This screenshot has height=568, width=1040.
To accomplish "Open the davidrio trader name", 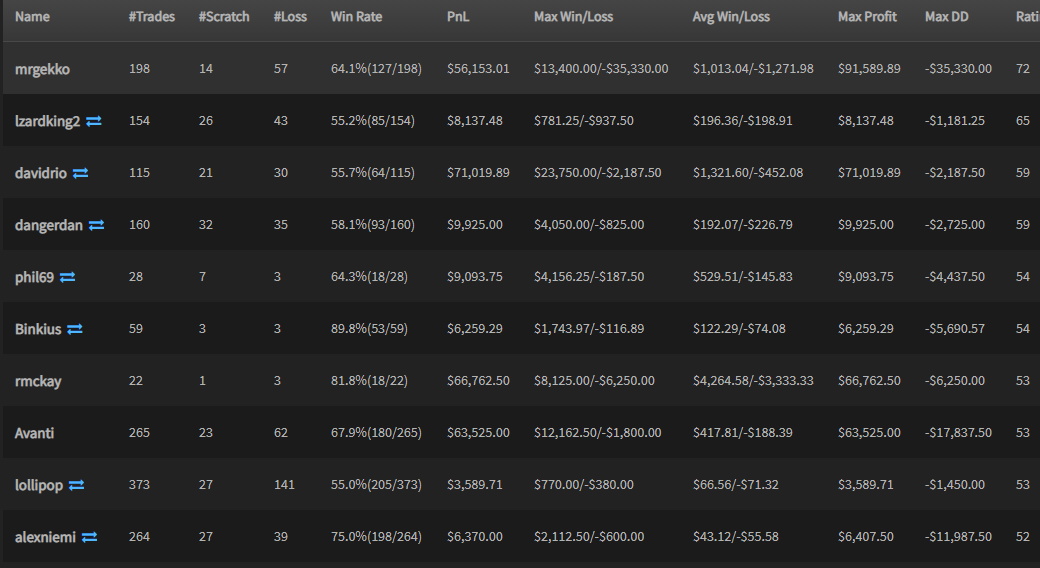I will tap(40, 173).
